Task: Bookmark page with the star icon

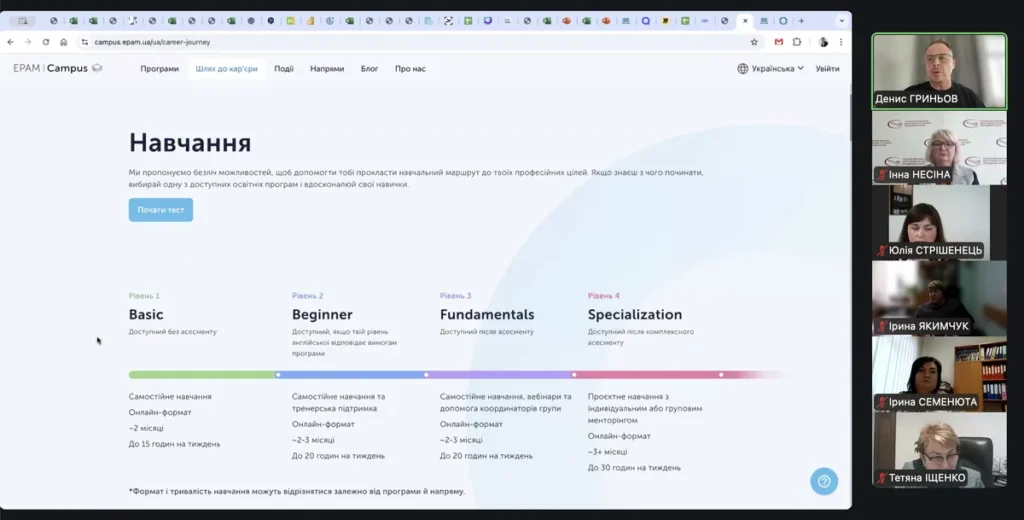Action: tap(754, 42)
